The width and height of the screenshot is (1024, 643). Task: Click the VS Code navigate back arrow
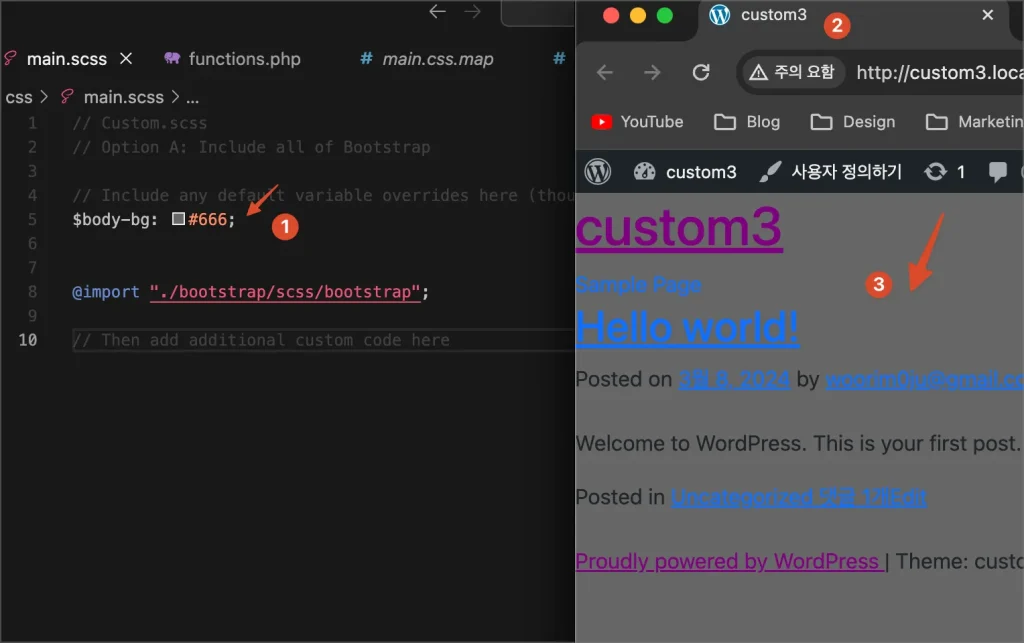click(436, 12)
